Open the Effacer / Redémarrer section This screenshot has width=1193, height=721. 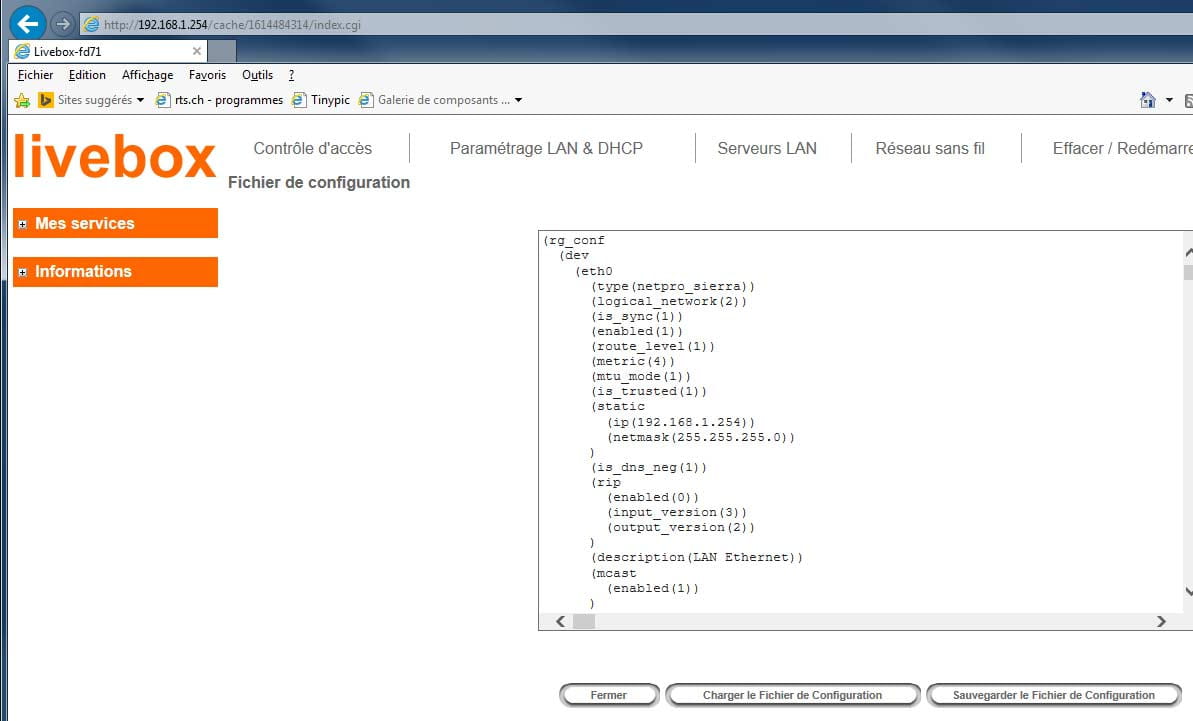click(x=1122, y=148)
